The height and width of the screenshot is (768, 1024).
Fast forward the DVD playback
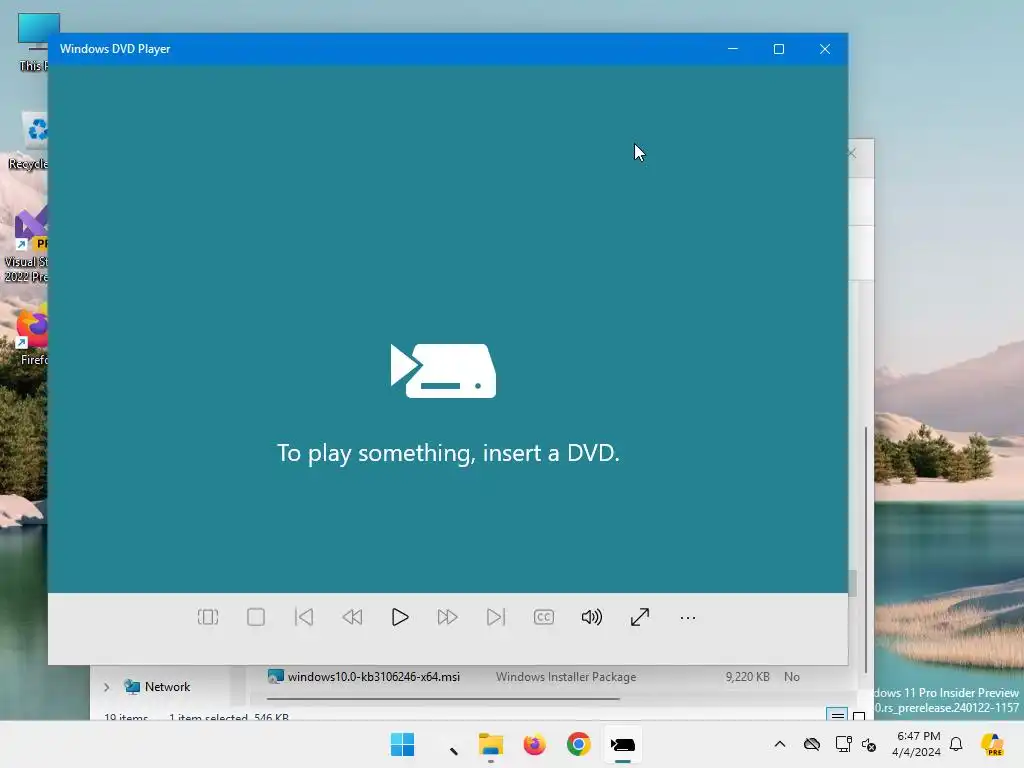(x=447, y=617)
